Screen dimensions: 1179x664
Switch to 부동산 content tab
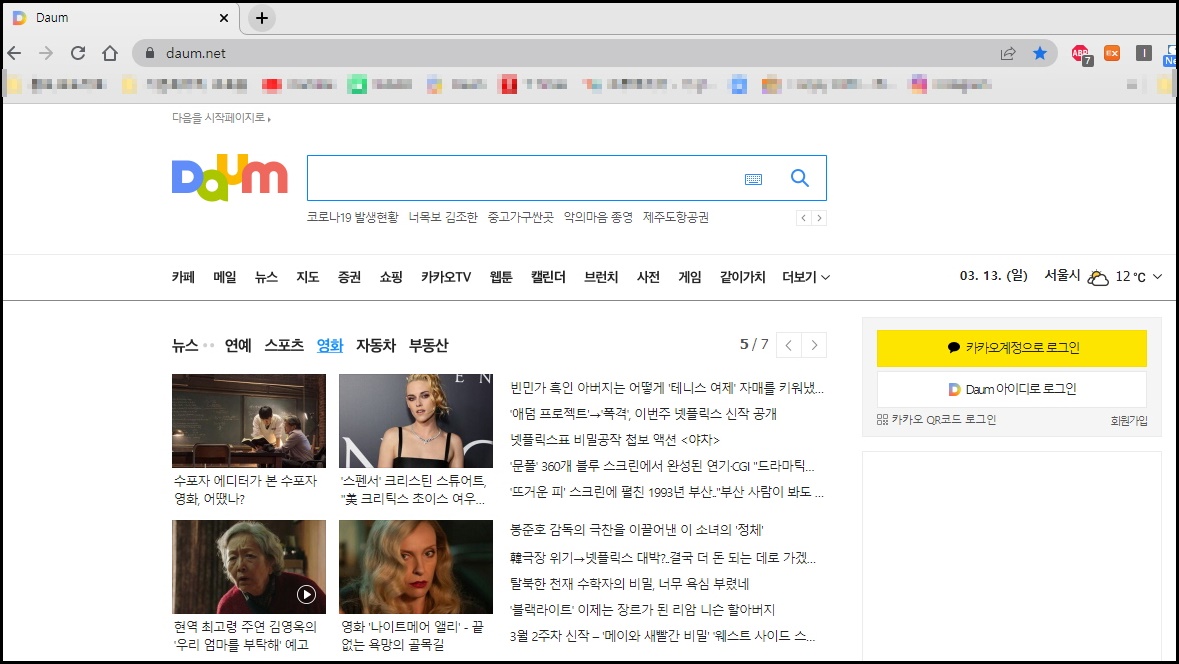pos(429,345)
